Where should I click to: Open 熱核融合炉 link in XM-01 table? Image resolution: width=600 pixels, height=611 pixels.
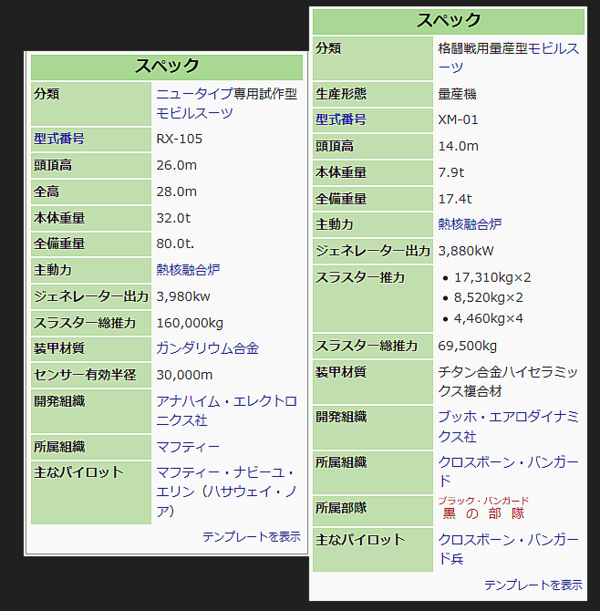(470, 224)
